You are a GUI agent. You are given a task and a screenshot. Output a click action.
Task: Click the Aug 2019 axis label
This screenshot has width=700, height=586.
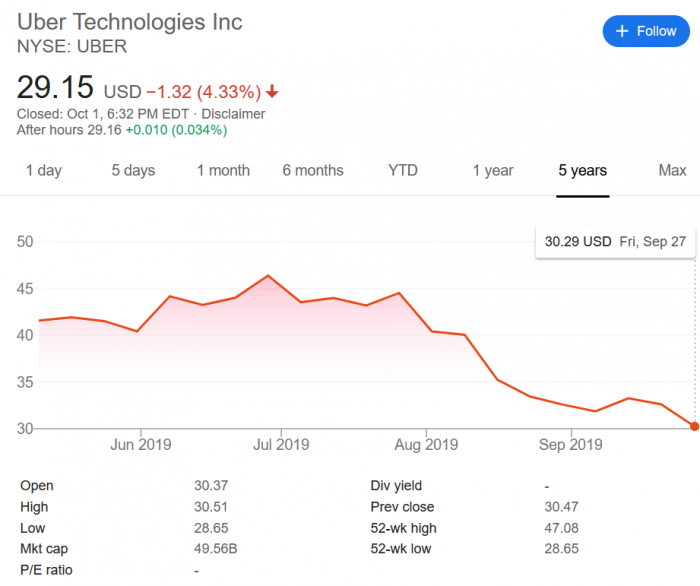click(426, 444)
